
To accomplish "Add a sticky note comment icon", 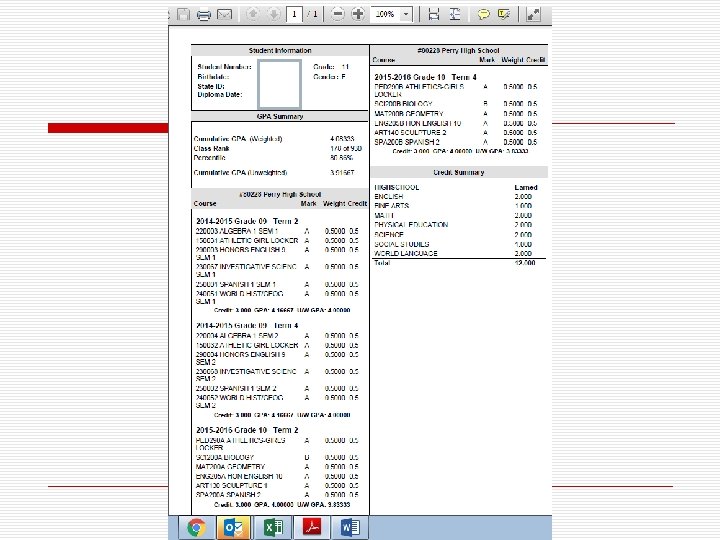I will point(483,15).
